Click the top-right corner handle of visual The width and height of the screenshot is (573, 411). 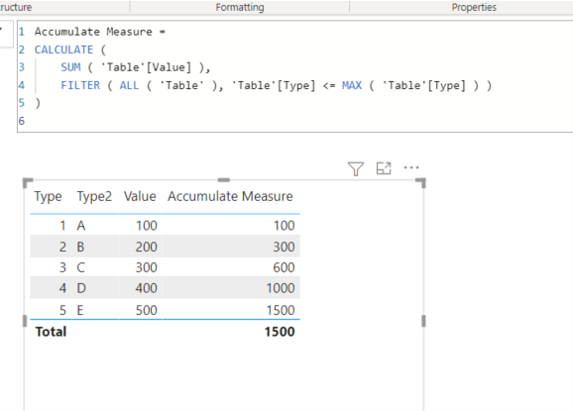click(421, 183)
